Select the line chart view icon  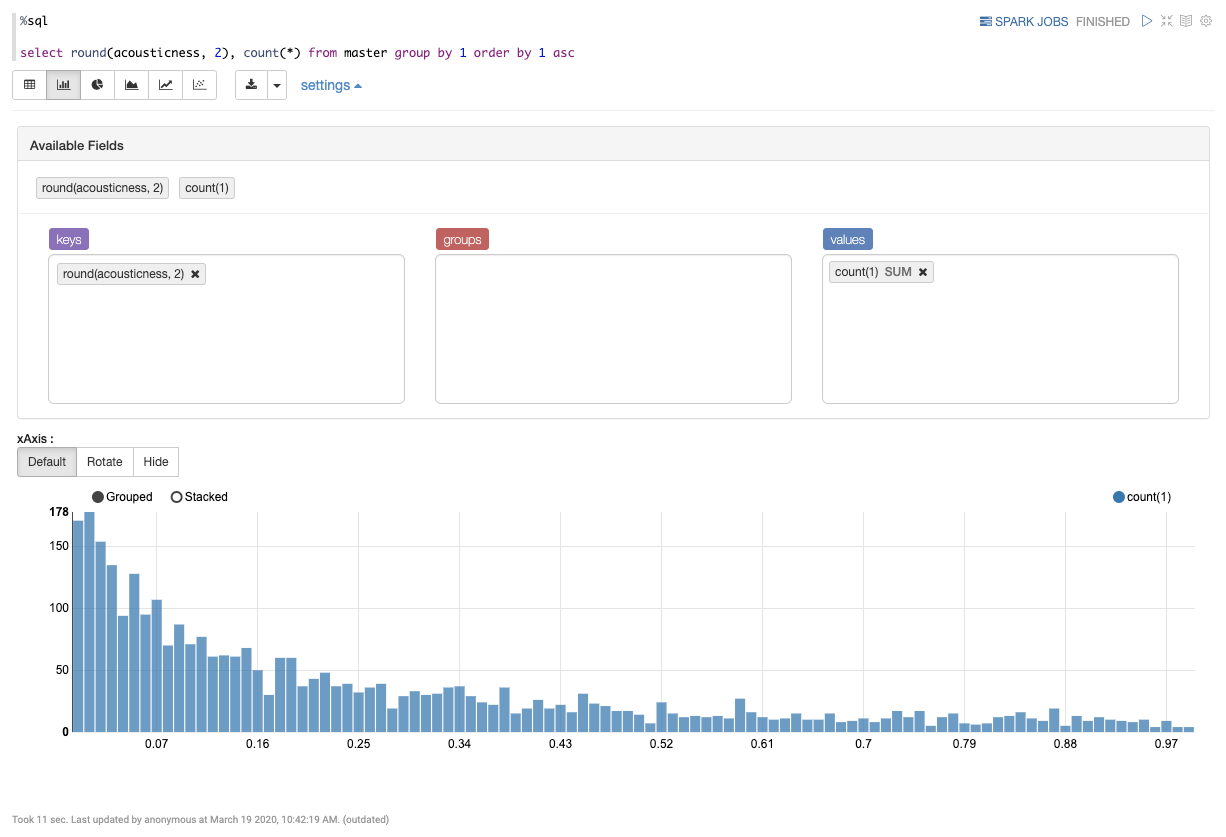tap(166, 85)
